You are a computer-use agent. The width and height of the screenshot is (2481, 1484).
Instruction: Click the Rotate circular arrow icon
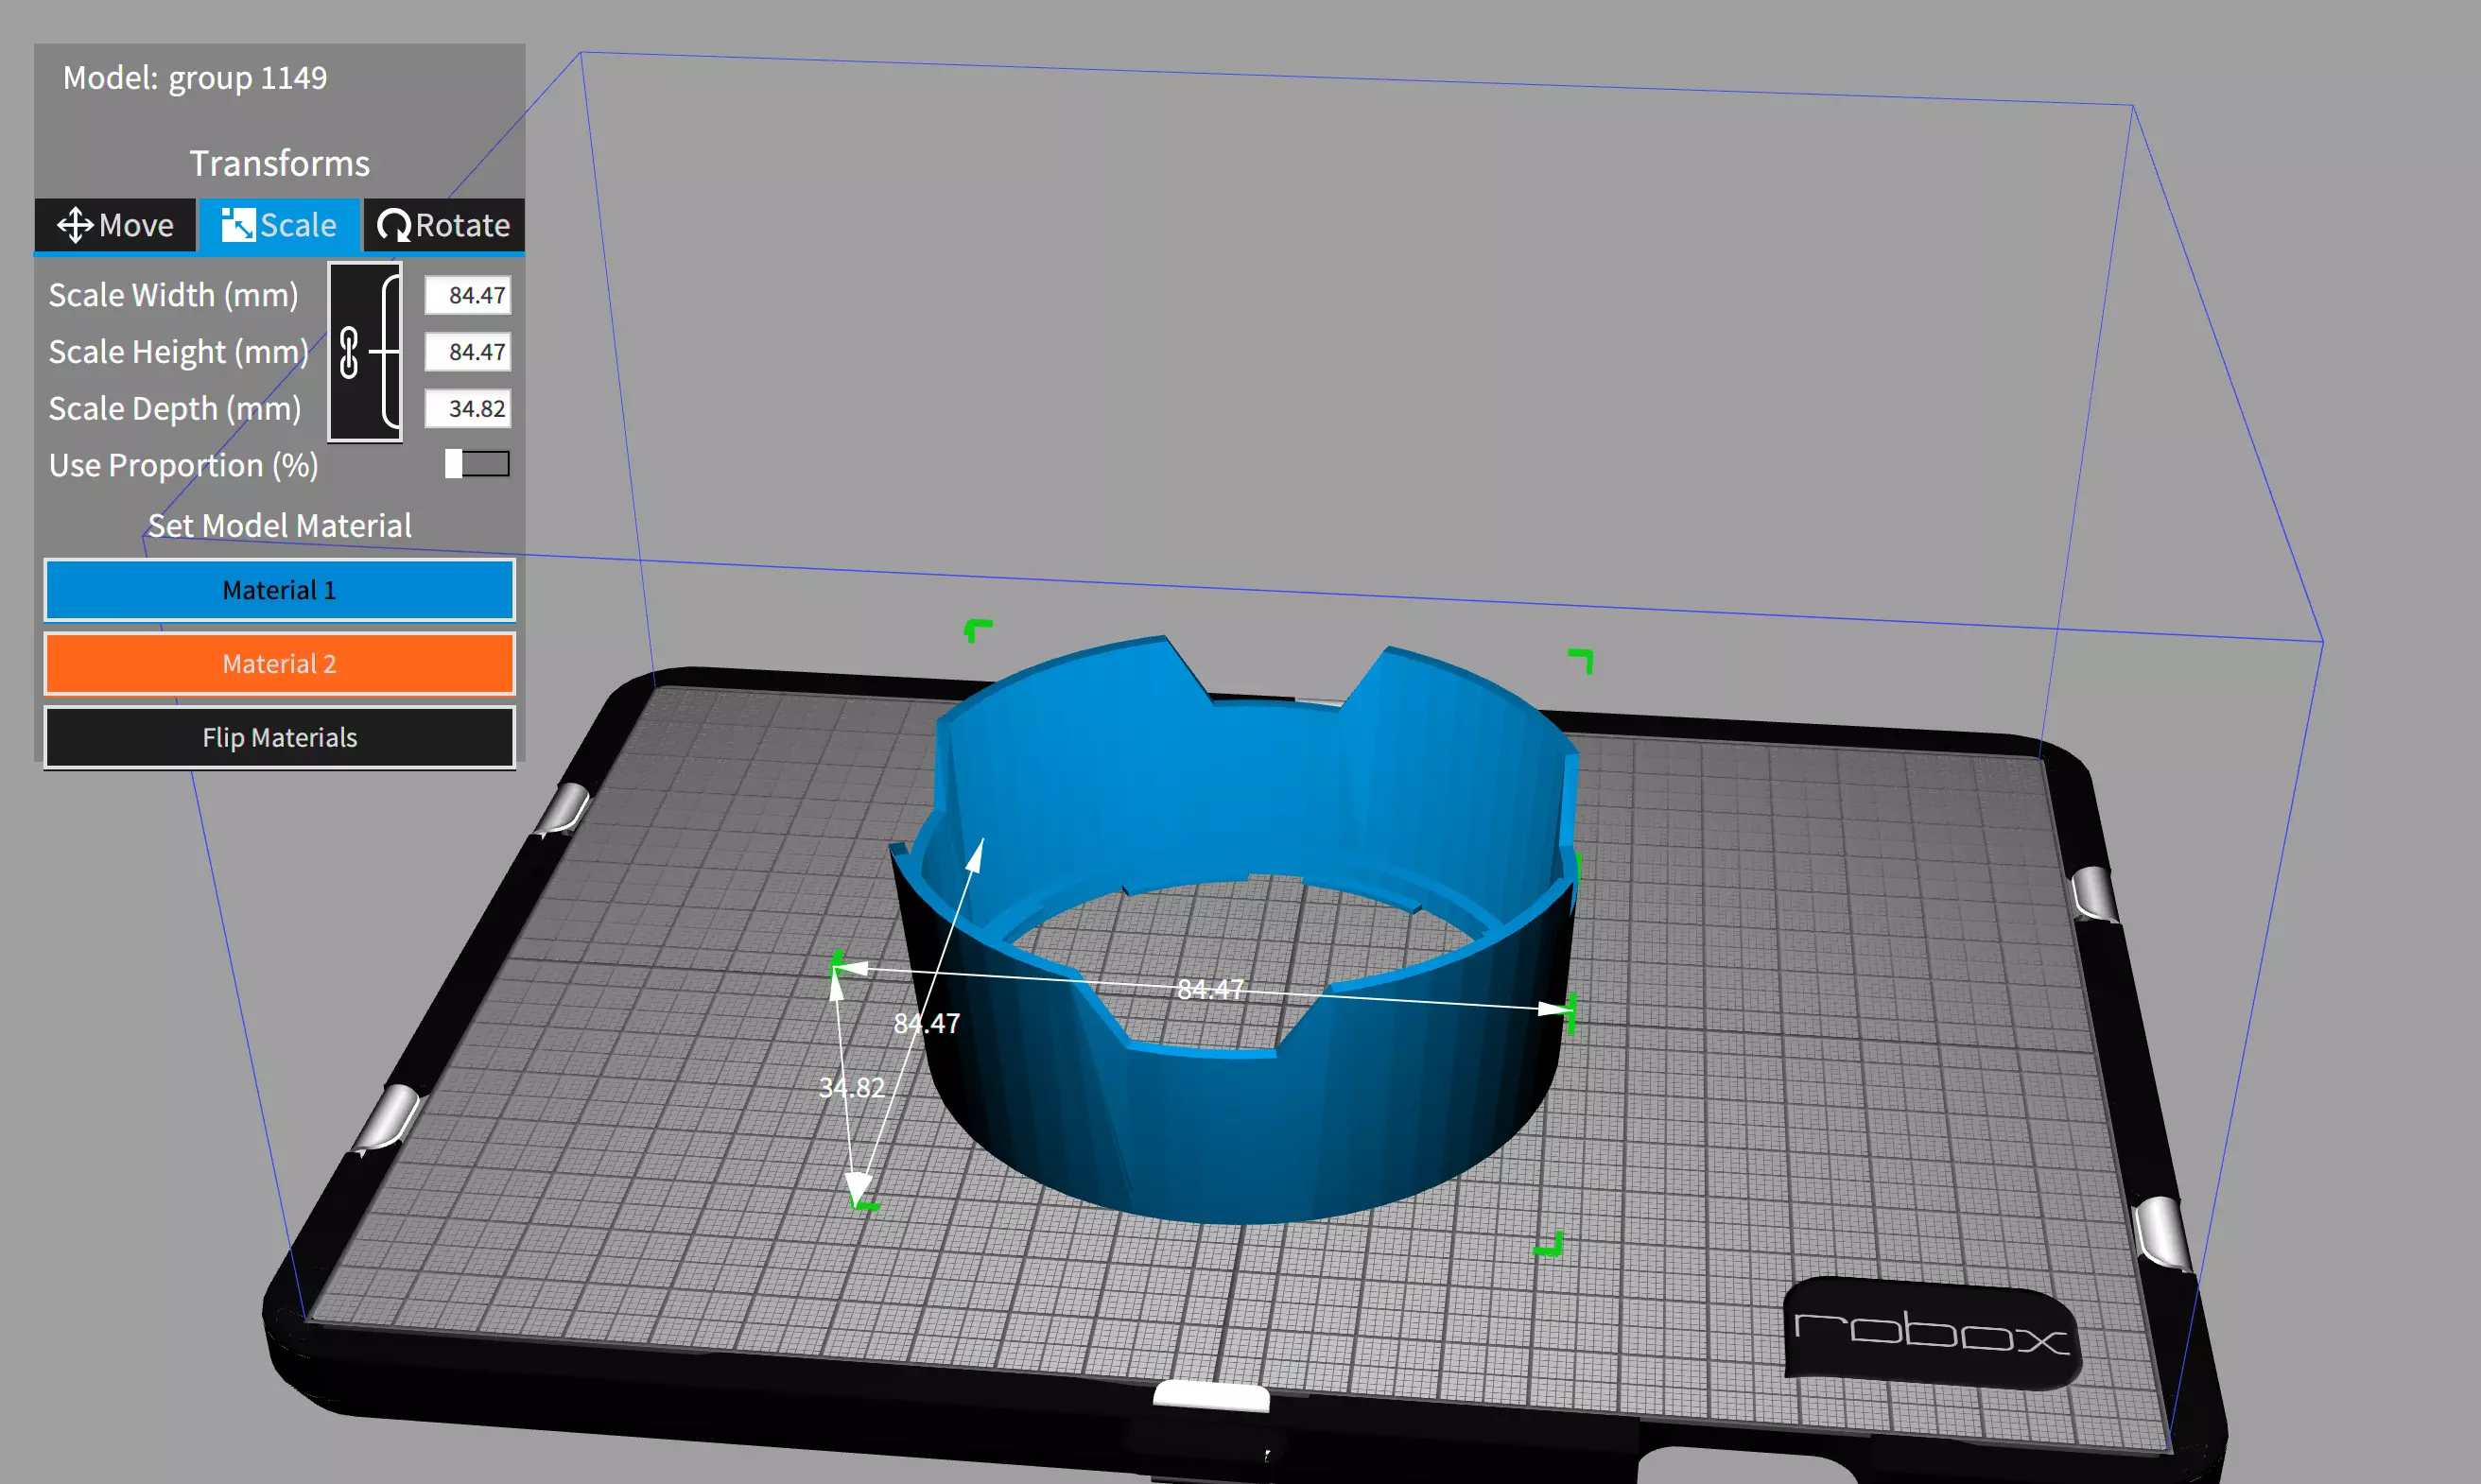[393, 225]
